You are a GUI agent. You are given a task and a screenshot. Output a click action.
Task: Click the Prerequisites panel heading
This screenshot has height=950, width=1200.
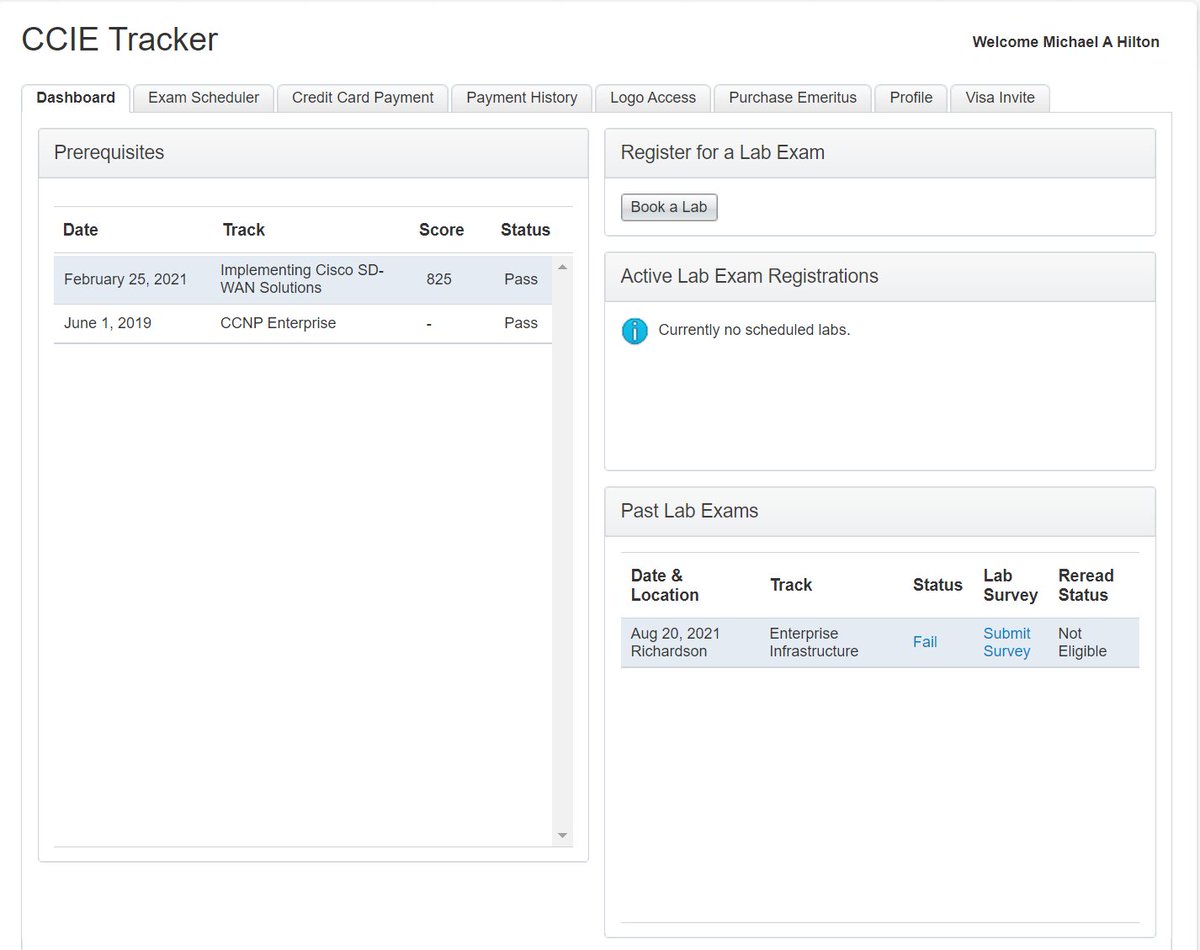tap(109, 153)
